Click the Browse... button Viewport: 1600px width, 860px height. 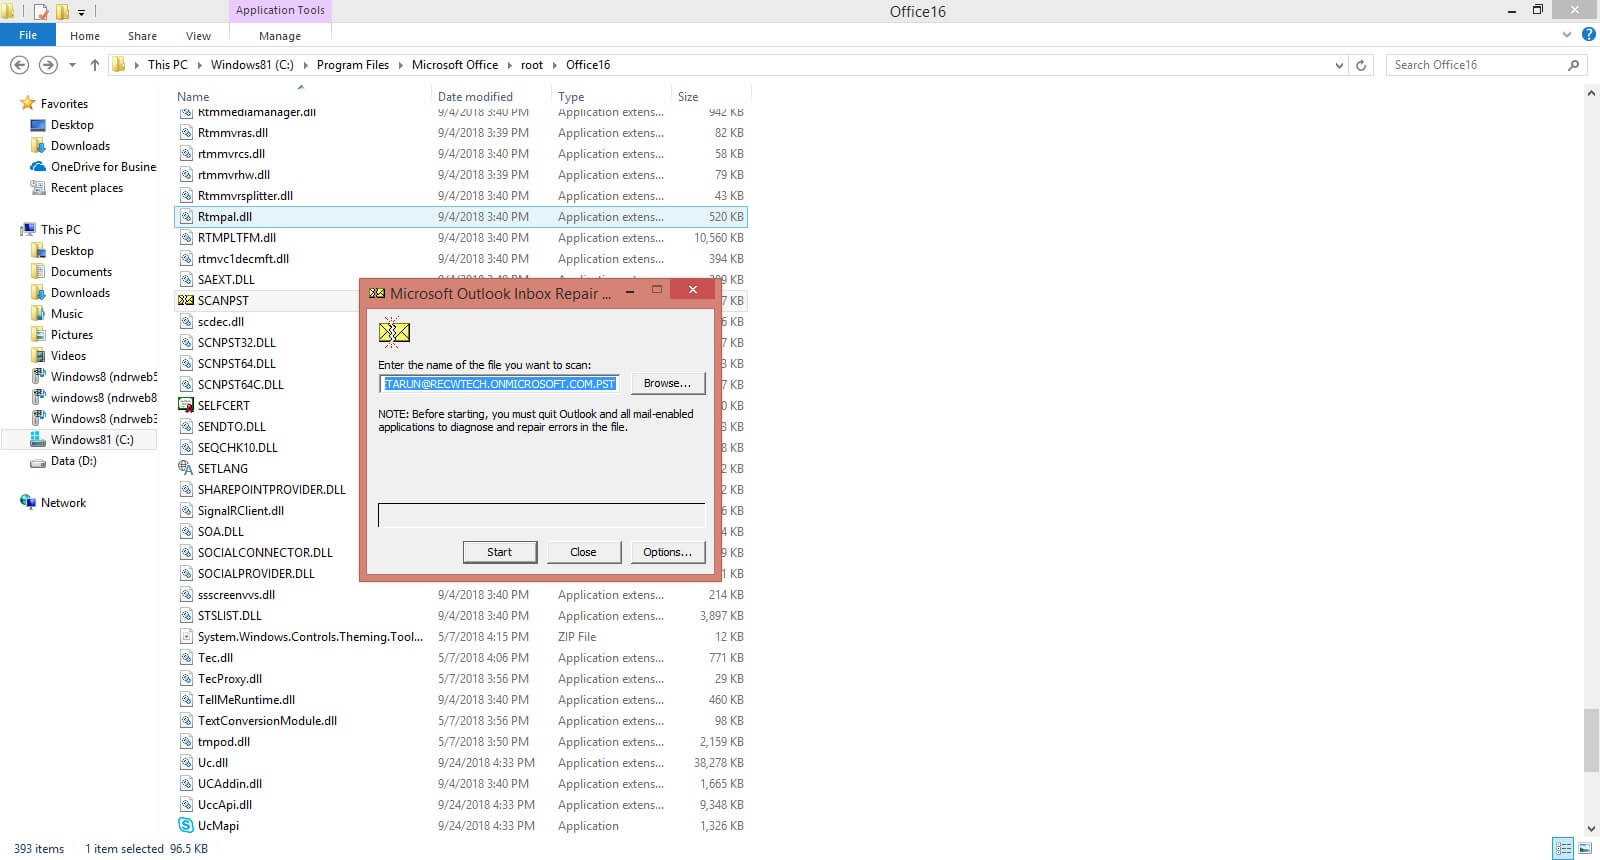pyautogui.click(x=667, y=383)
